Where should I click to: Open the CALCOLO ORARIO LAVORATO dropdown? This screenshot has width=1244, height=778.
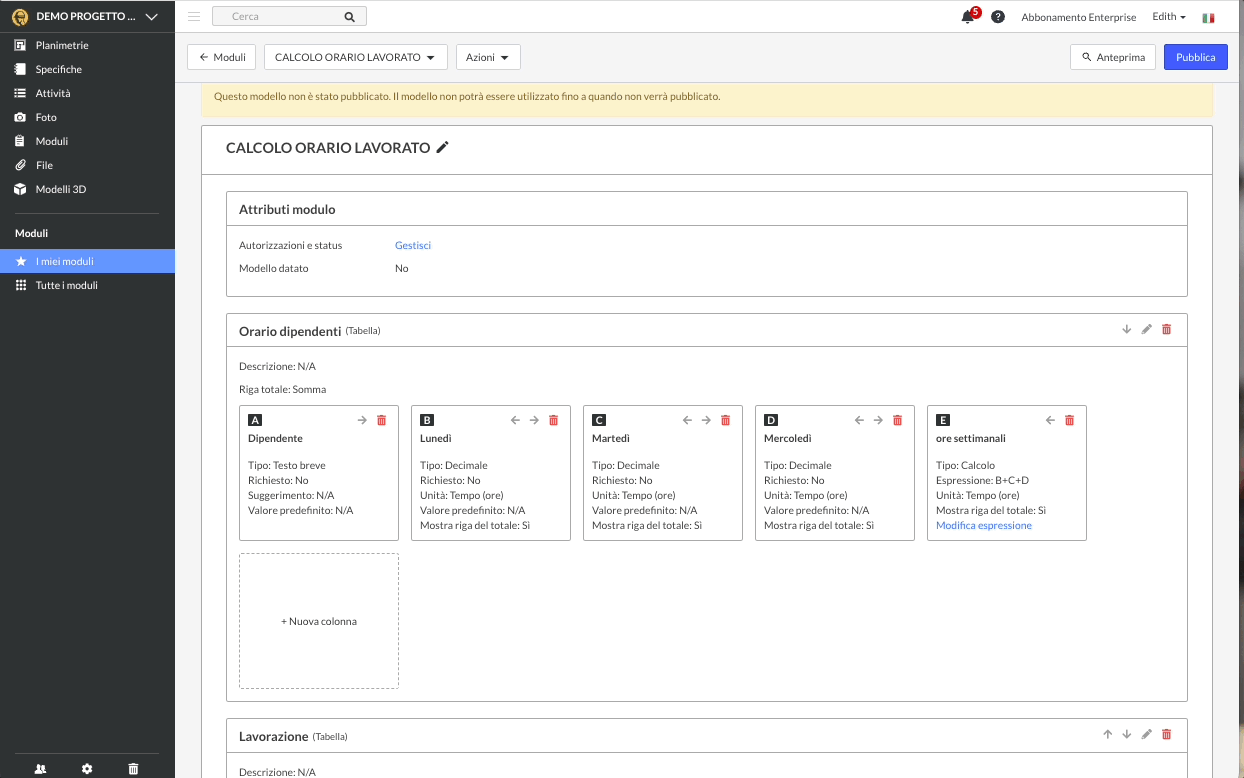(x=355, y=57)
